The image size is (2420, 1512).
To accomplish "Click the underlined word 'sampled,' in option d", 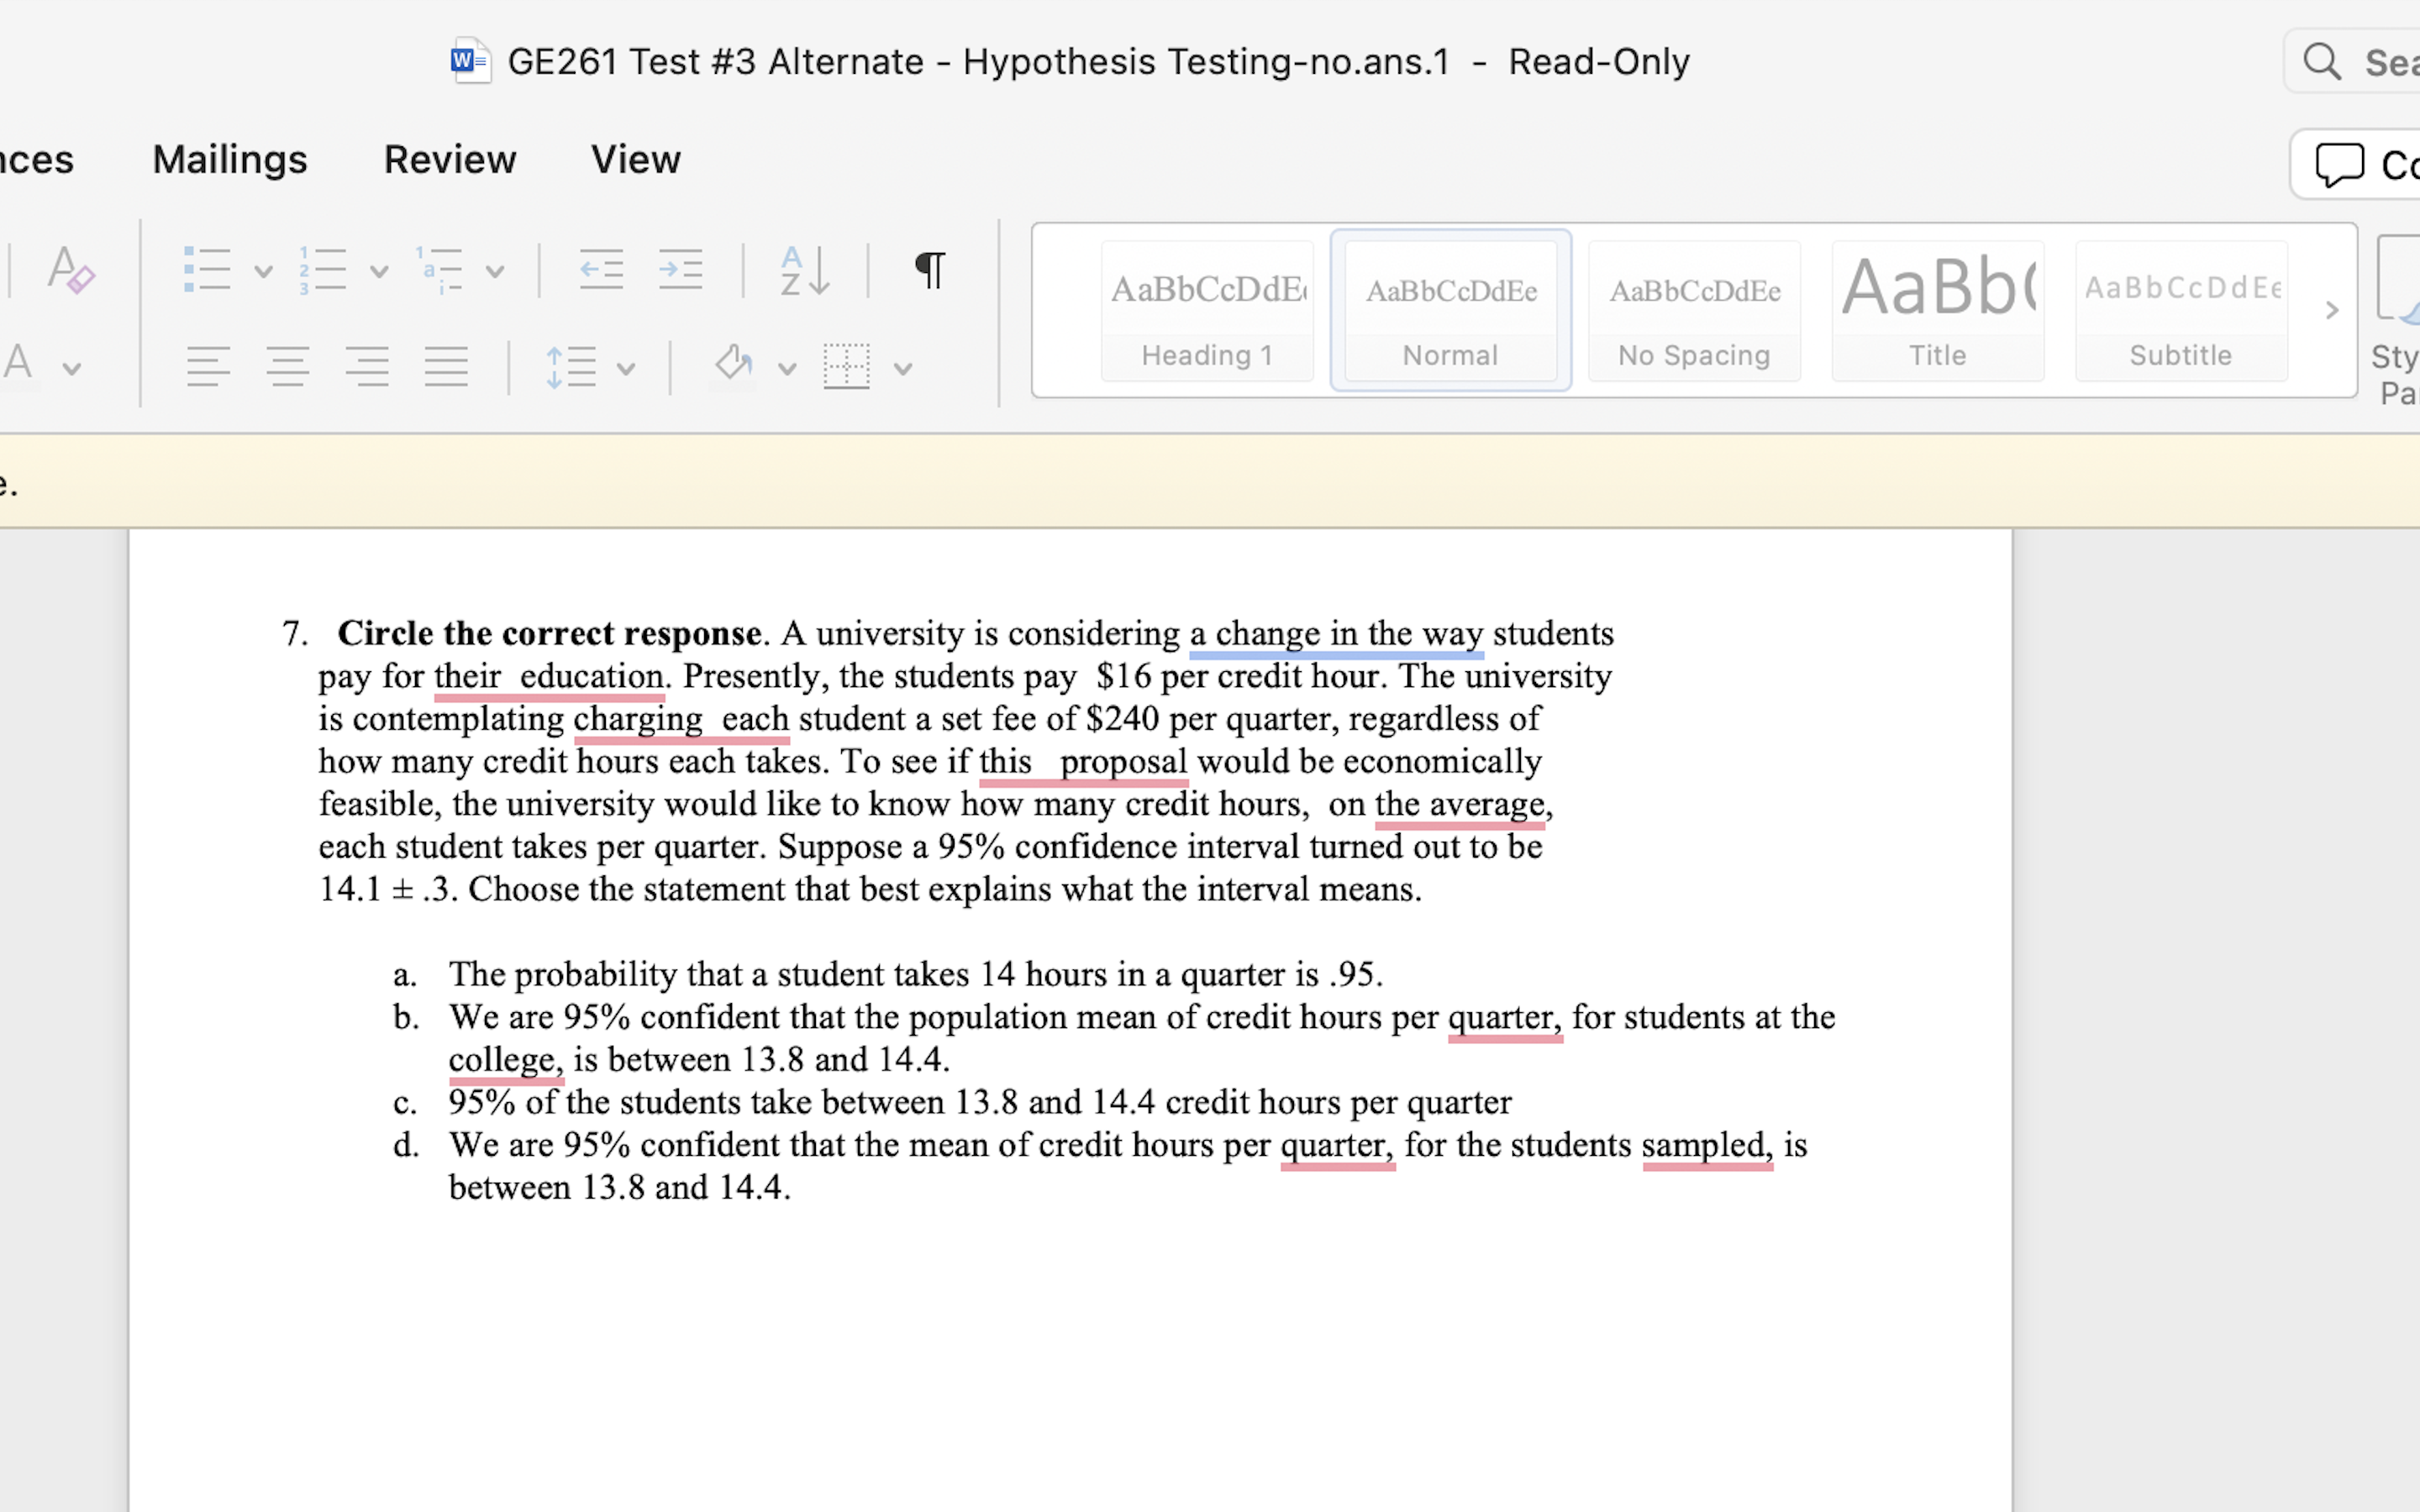I will [x=1708, y=1145].
